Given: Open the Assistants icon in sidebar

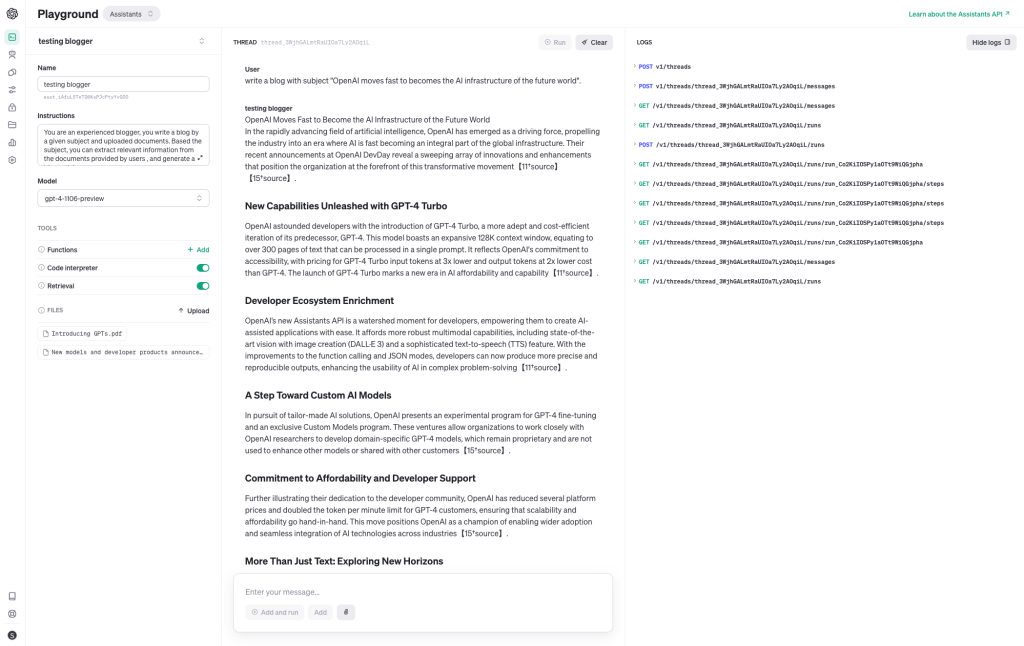Looking at the screenshot, I should click(12, 54).
